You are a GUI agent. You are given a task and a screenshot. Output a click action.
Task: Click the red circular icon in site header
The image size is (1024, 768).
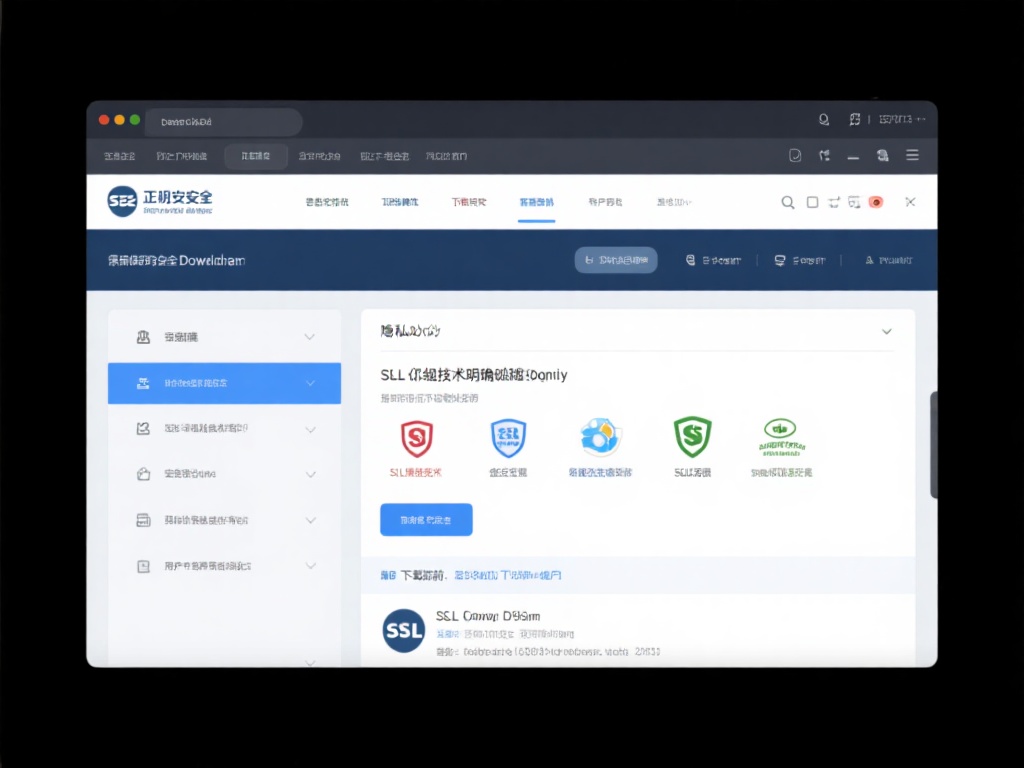coord(876,202)
